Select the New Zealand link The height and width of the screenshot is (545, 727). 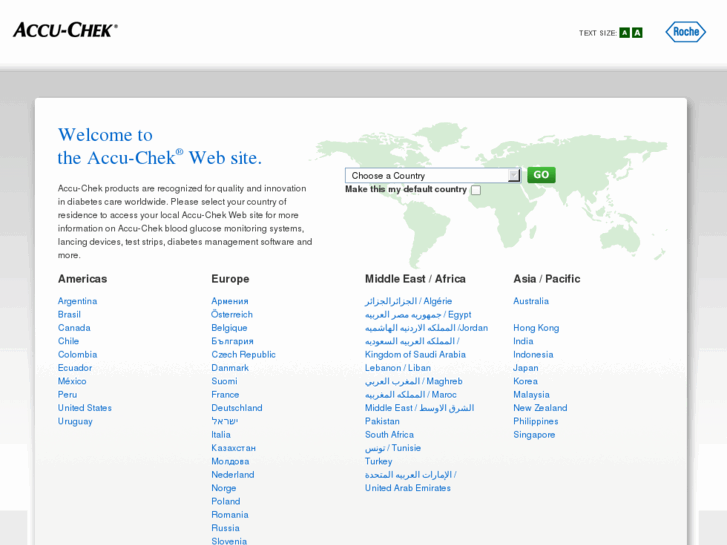(540, 408)
